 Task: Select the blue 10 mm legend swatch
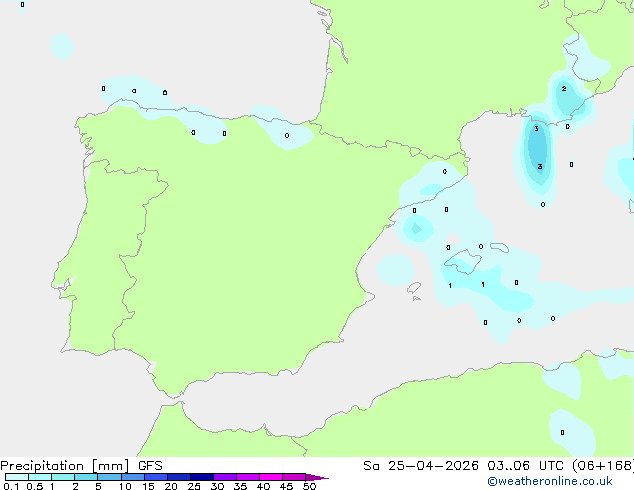[132, 478]
